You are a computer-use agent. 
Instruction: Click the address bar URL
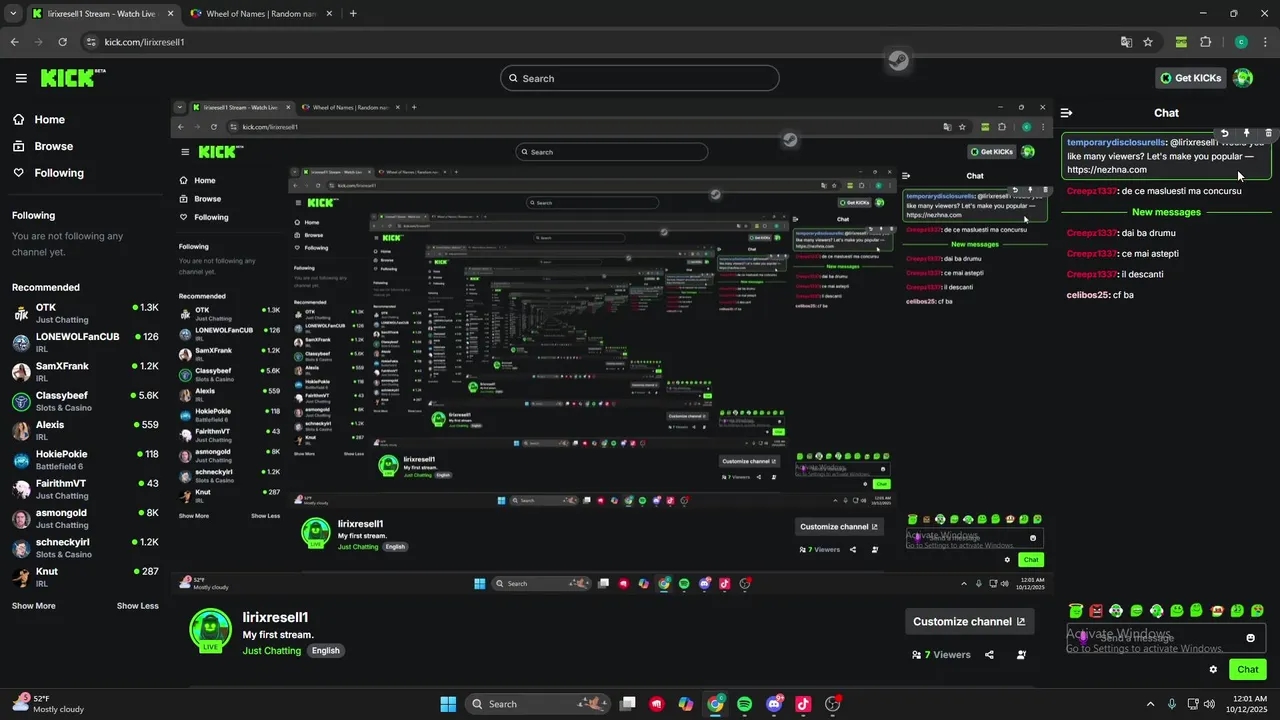point(145,42)
